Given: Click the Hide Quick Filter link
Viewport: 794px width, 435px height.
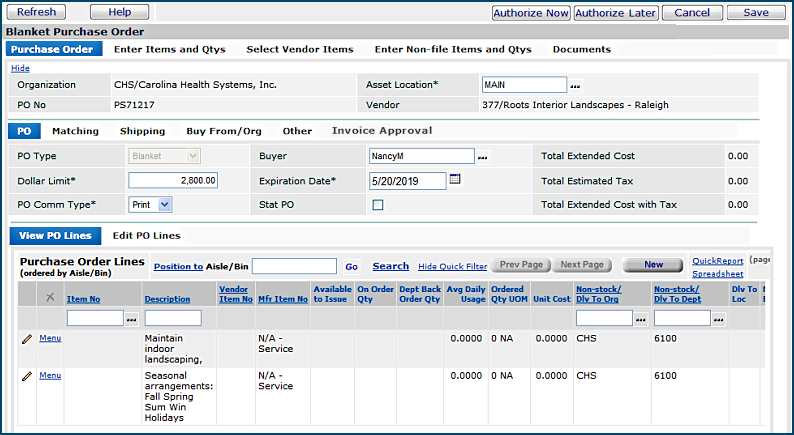Looking at the screenshot, I should click(450, 266).
